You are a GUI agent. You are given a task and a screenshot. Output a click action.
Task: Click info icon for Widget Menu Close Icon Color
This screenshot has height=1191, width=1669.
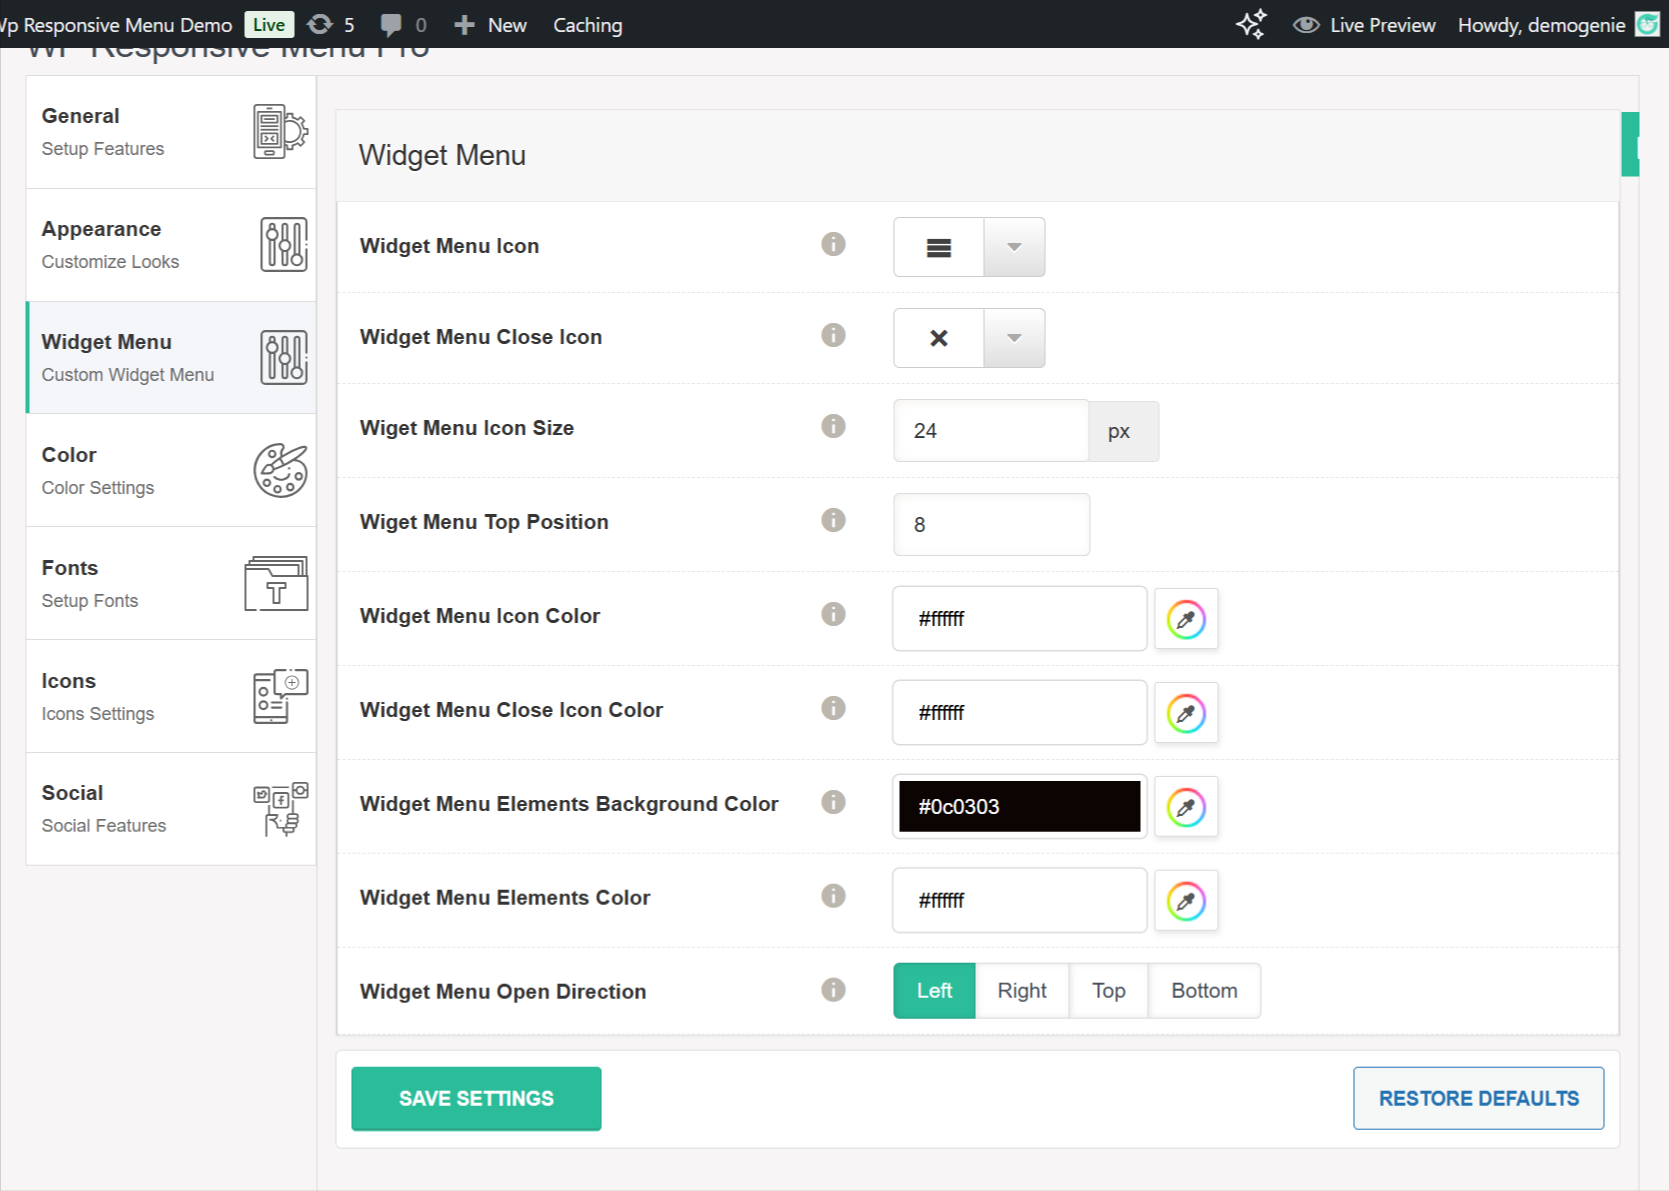pyautogui.click(x=833, y=708)
